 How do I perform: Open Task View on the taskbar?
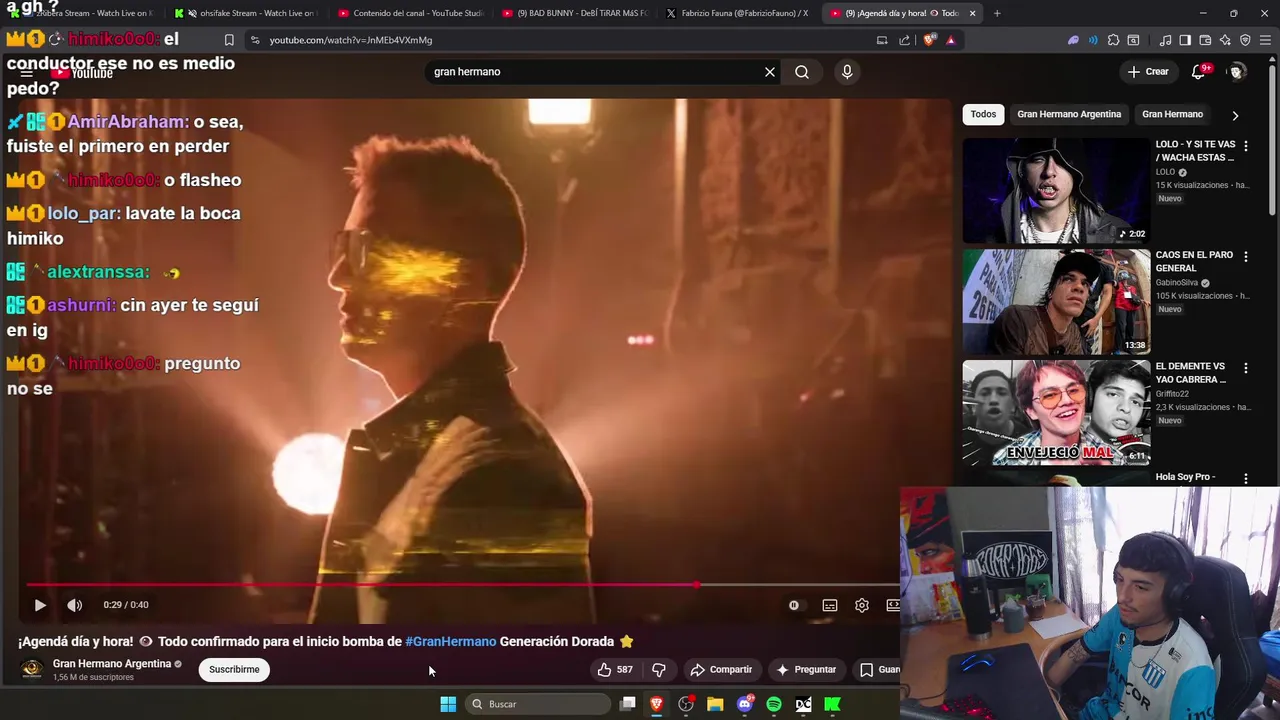point(627,704)
